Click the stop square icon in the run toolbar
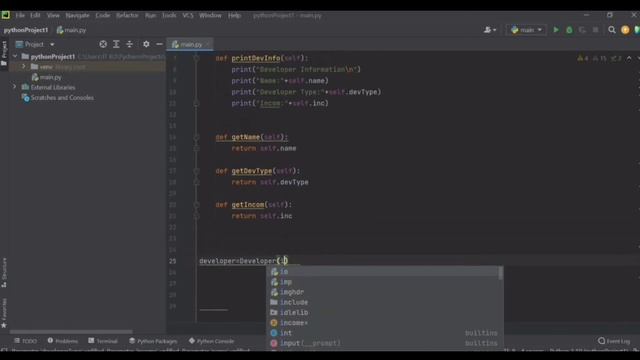This screenshot has width=640, height=360. (x=596, y=30)
